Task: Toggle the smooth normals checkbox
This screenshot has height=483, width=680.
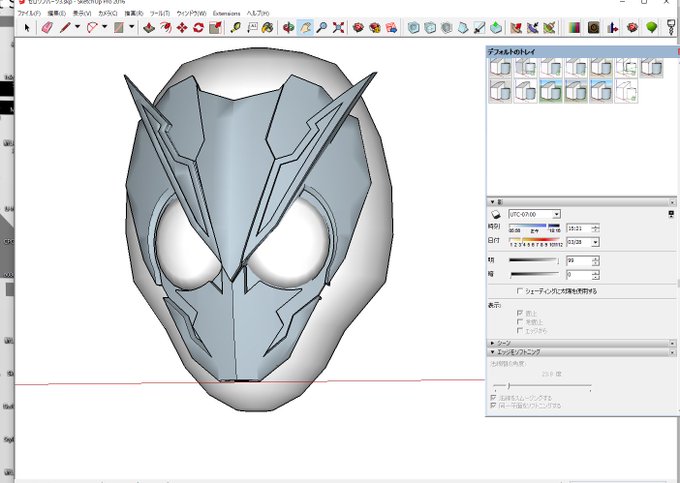Action: pyautogui.click(x=494, y=397)
